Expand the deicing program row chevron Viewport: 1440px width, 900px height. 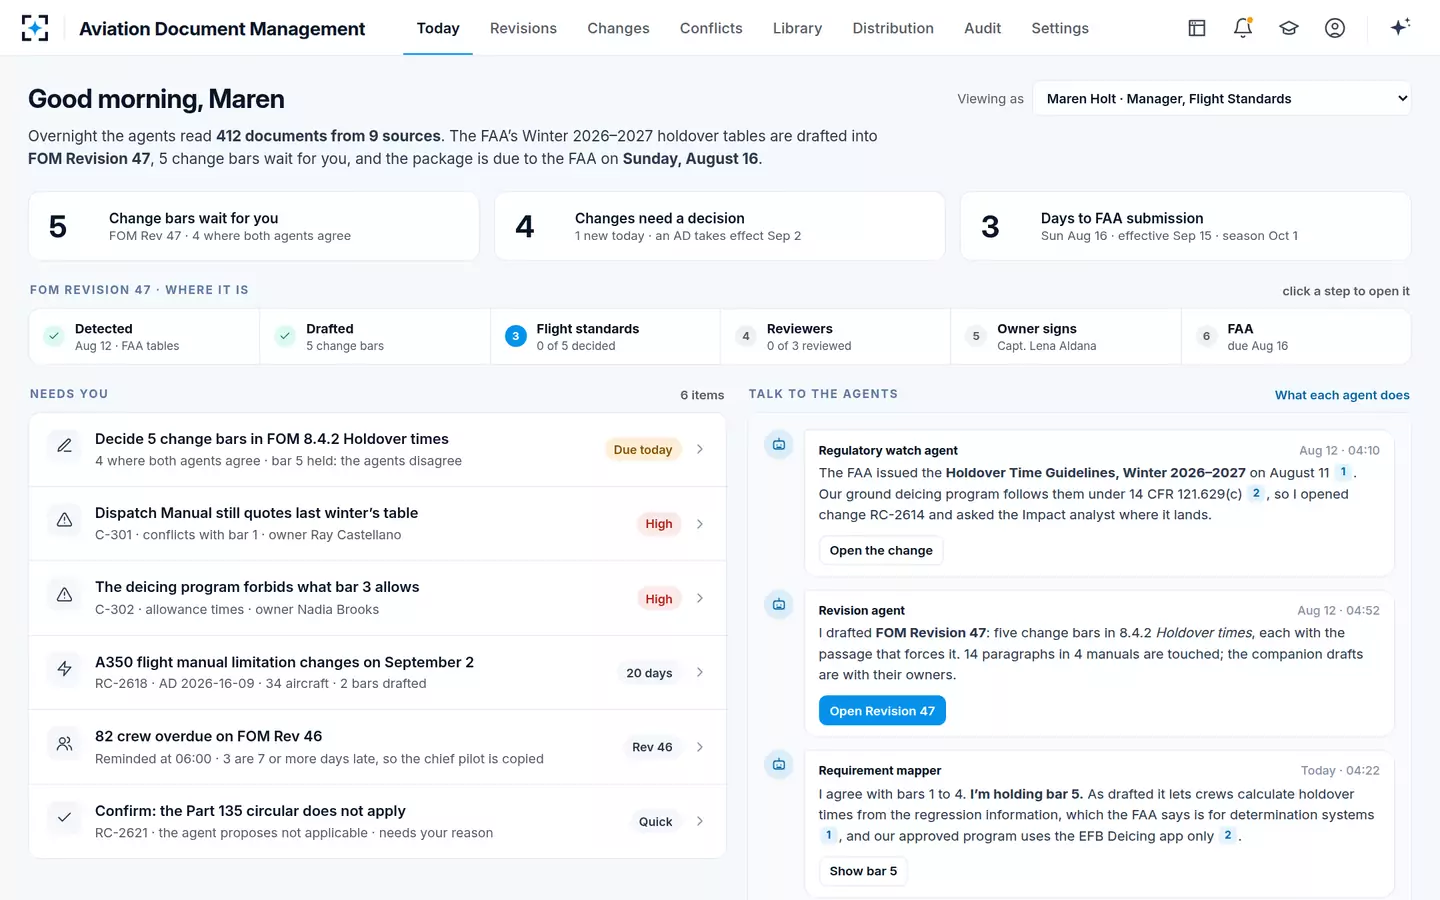700,598
